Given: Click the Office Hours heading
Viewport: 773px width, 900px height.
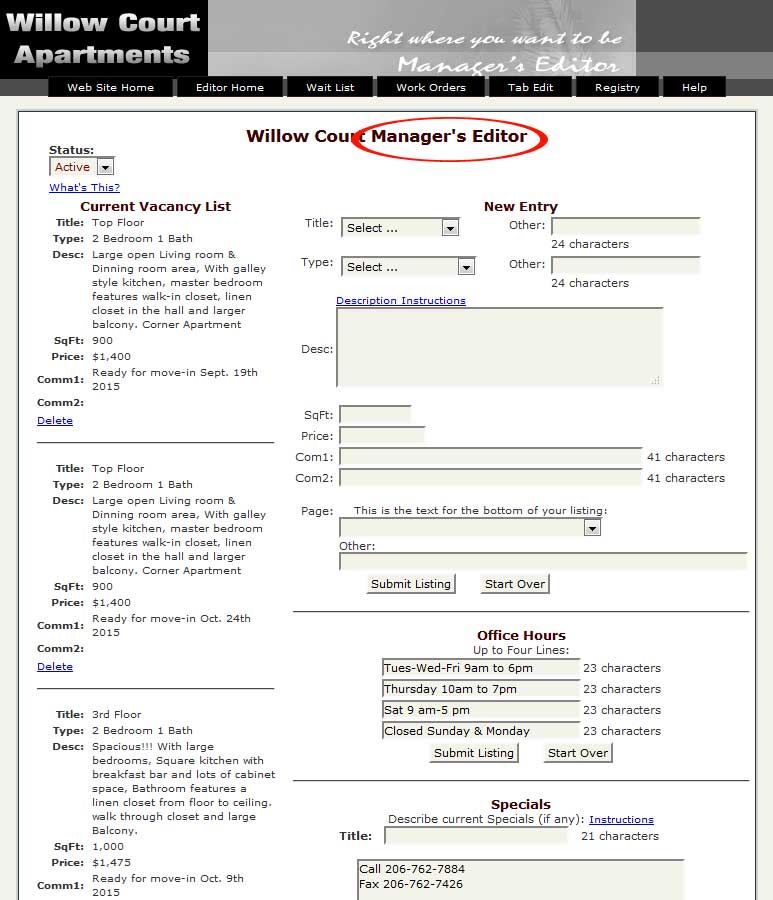Looking at the screenshot, I should pos(521,635).
